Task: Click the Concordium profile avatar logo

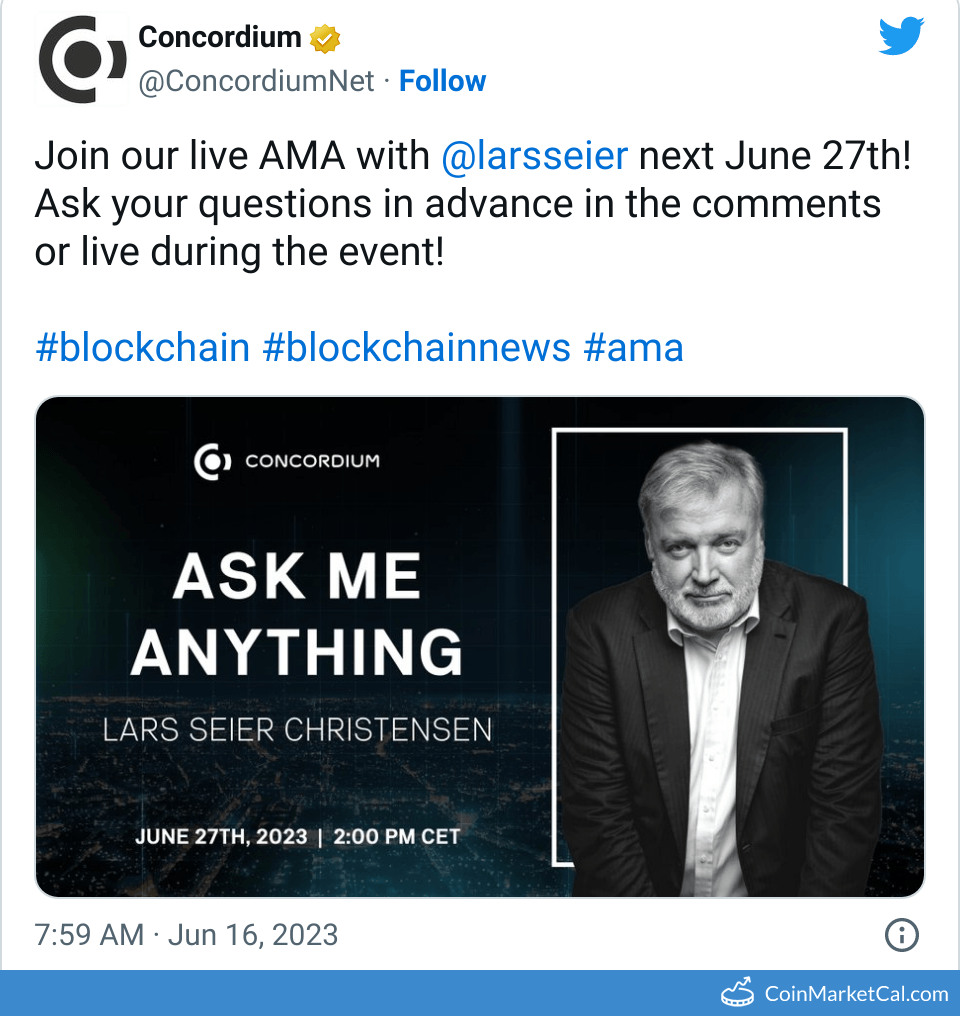Action: click(82, 60)
